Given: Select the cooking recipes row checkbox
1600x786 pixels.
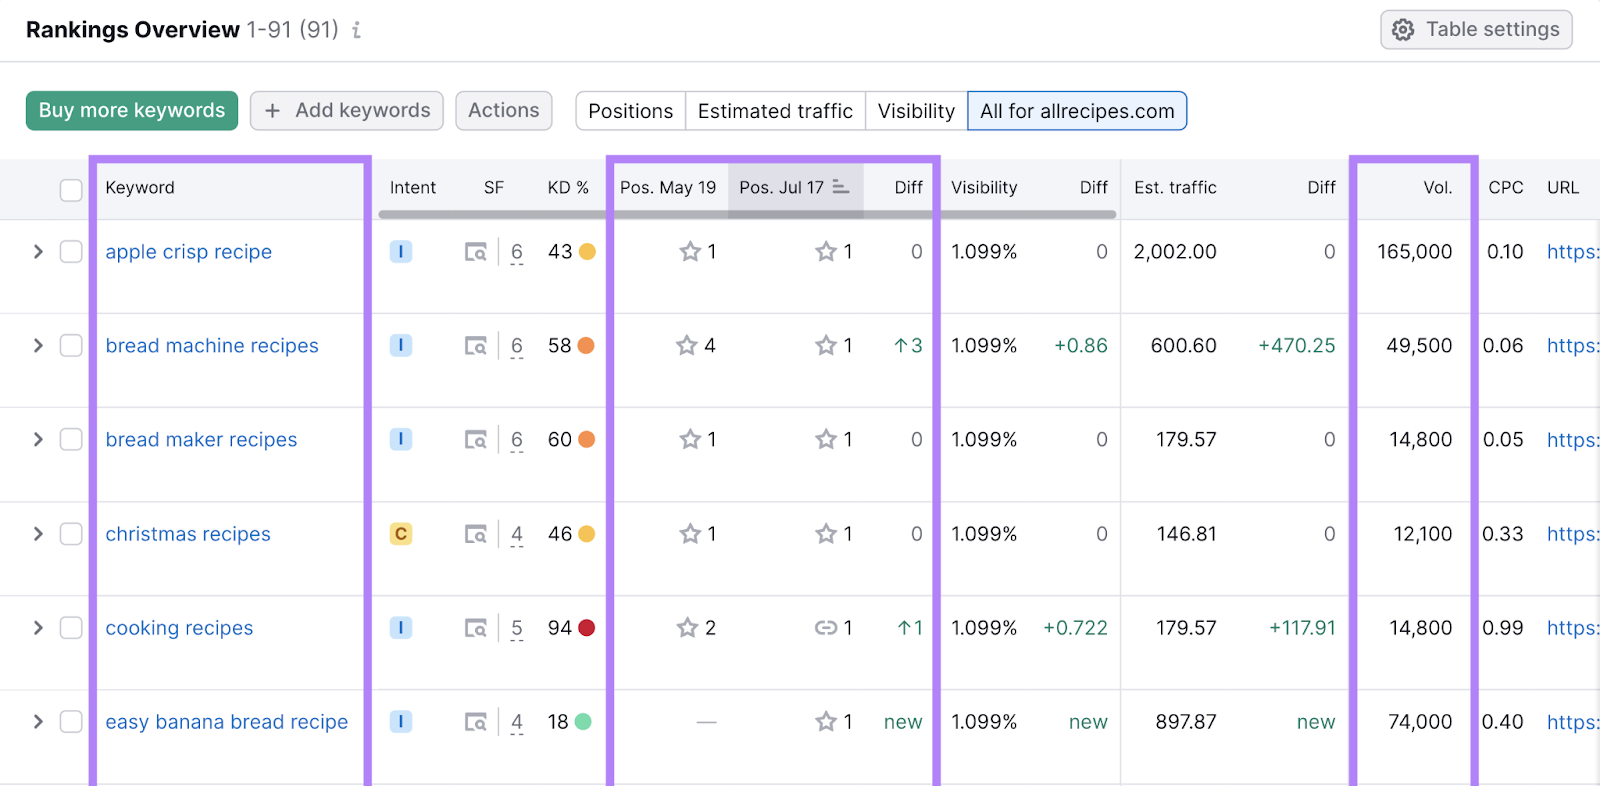Looking at the screenshot, I should [71, 628].
